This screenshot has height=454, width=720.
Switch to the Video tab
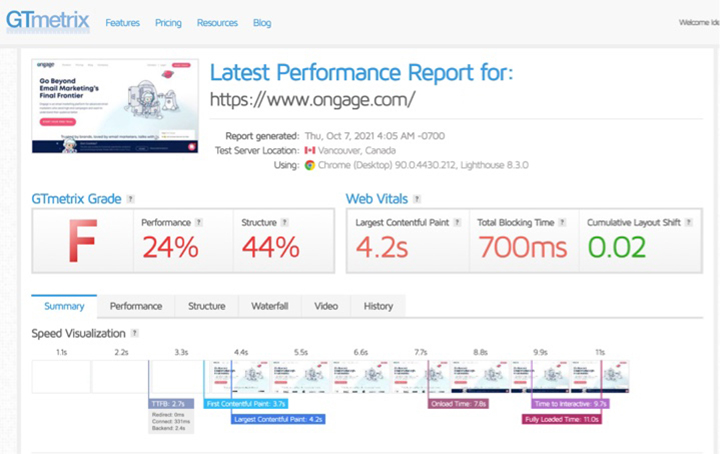[325, 306]
